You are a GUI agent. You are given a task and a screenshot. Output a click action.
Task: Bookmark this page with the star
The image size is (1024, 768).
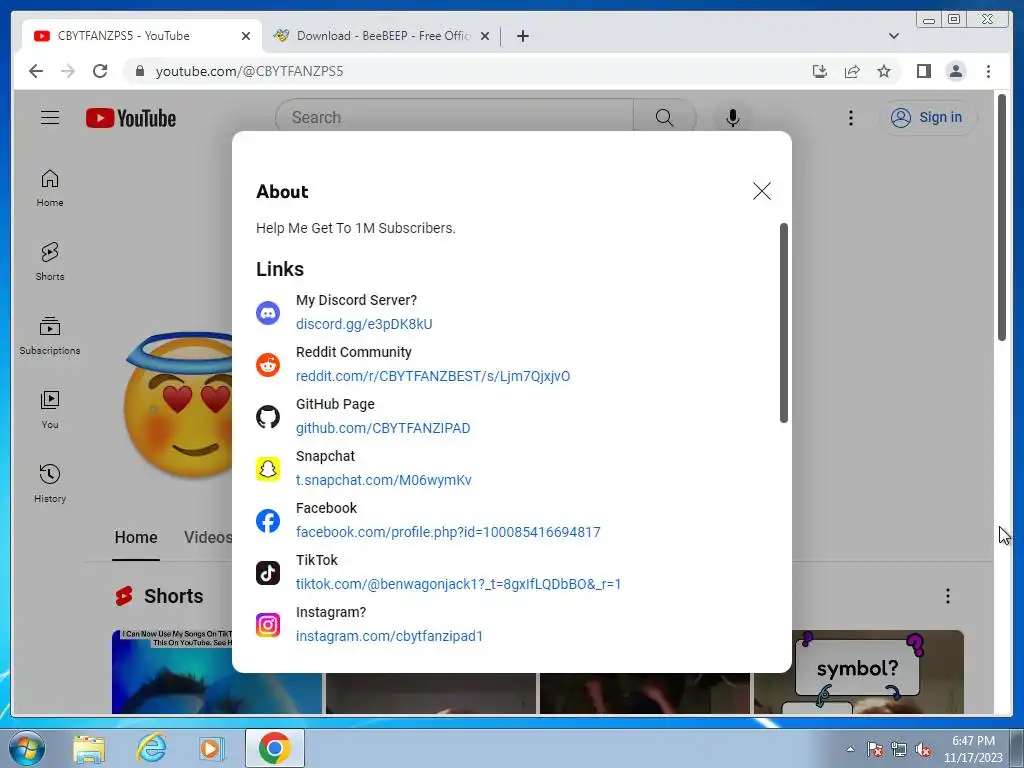point(884,71)
